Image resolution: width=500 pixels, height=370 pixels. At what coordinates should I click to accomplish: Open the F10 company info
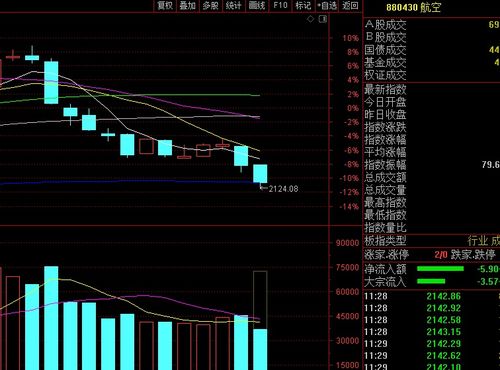point(280,6)
